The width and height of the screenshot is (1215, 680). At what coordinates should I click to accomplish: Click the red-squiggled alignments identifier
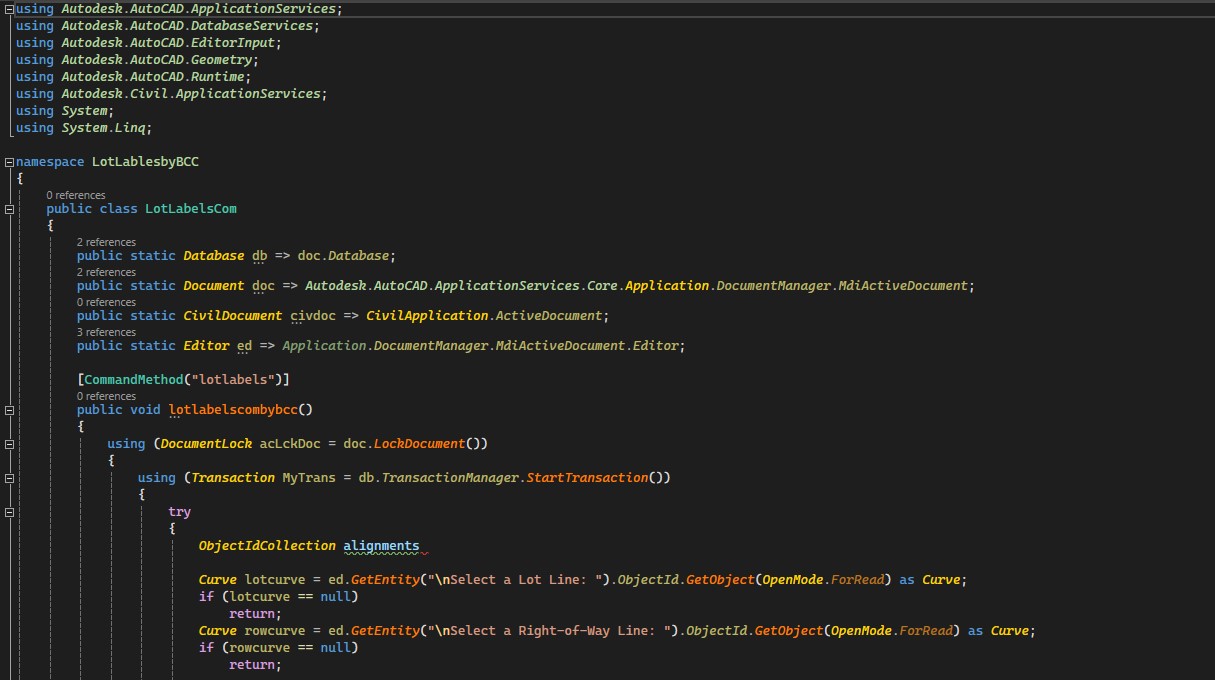pyautogui.click(x=380, y=545)
